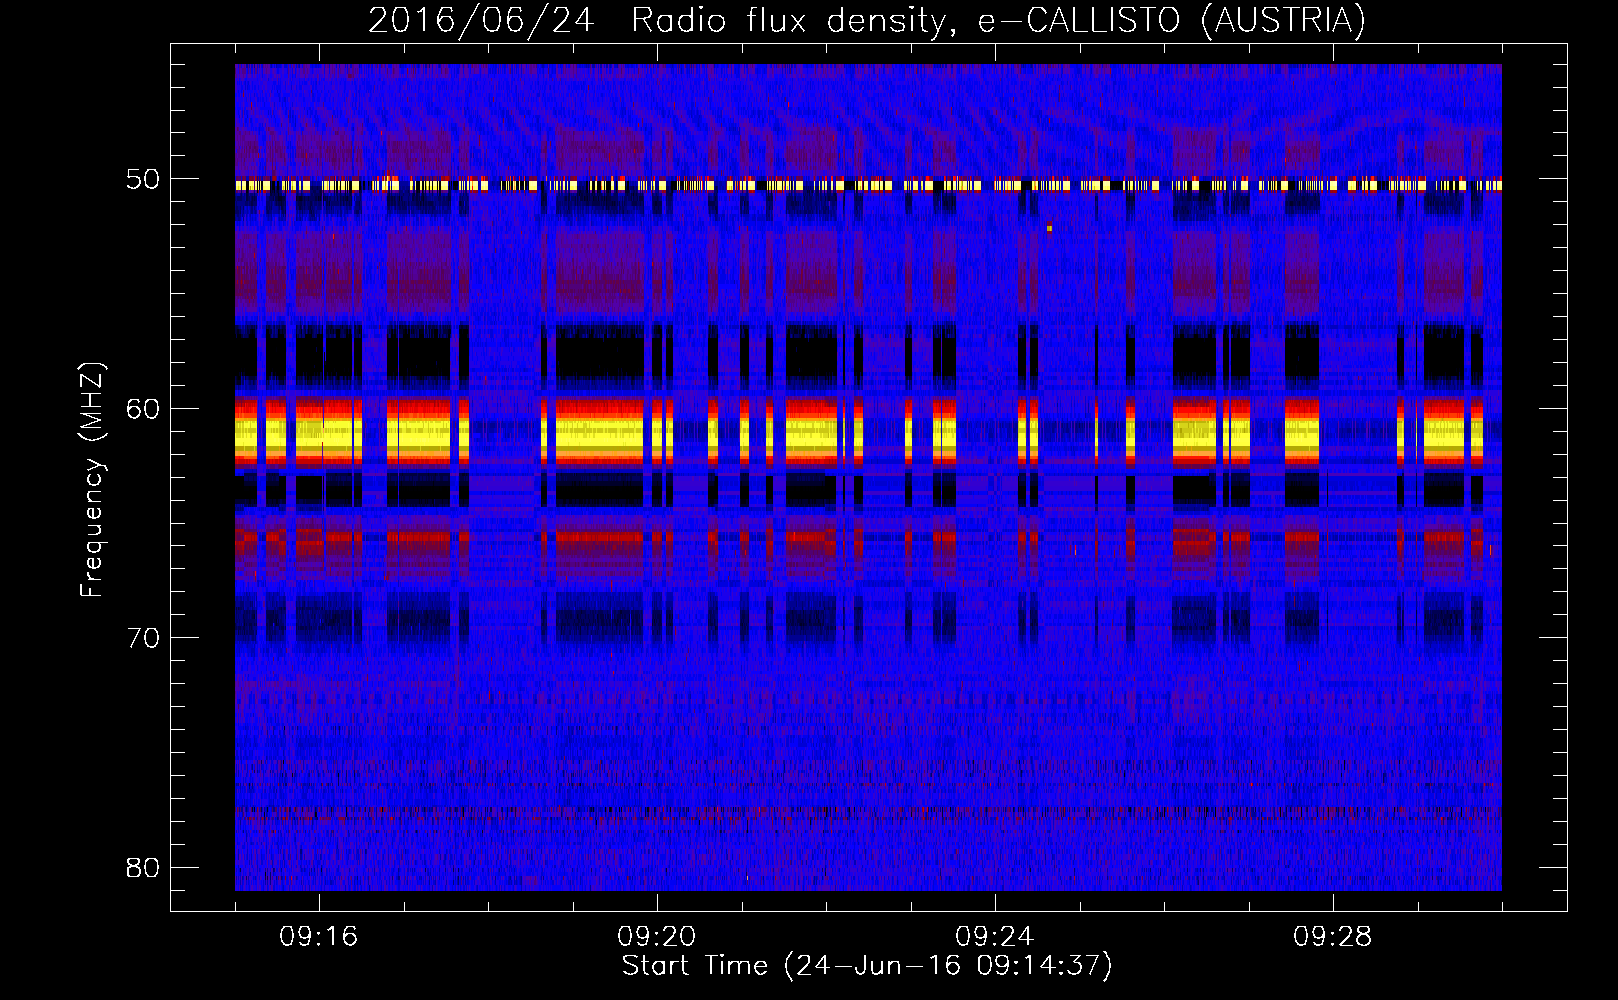Image resolution: width=1618 pixels, height=1000 pixels.
Task: Click the 80 frequency tick label
Action: click(143, 867)
